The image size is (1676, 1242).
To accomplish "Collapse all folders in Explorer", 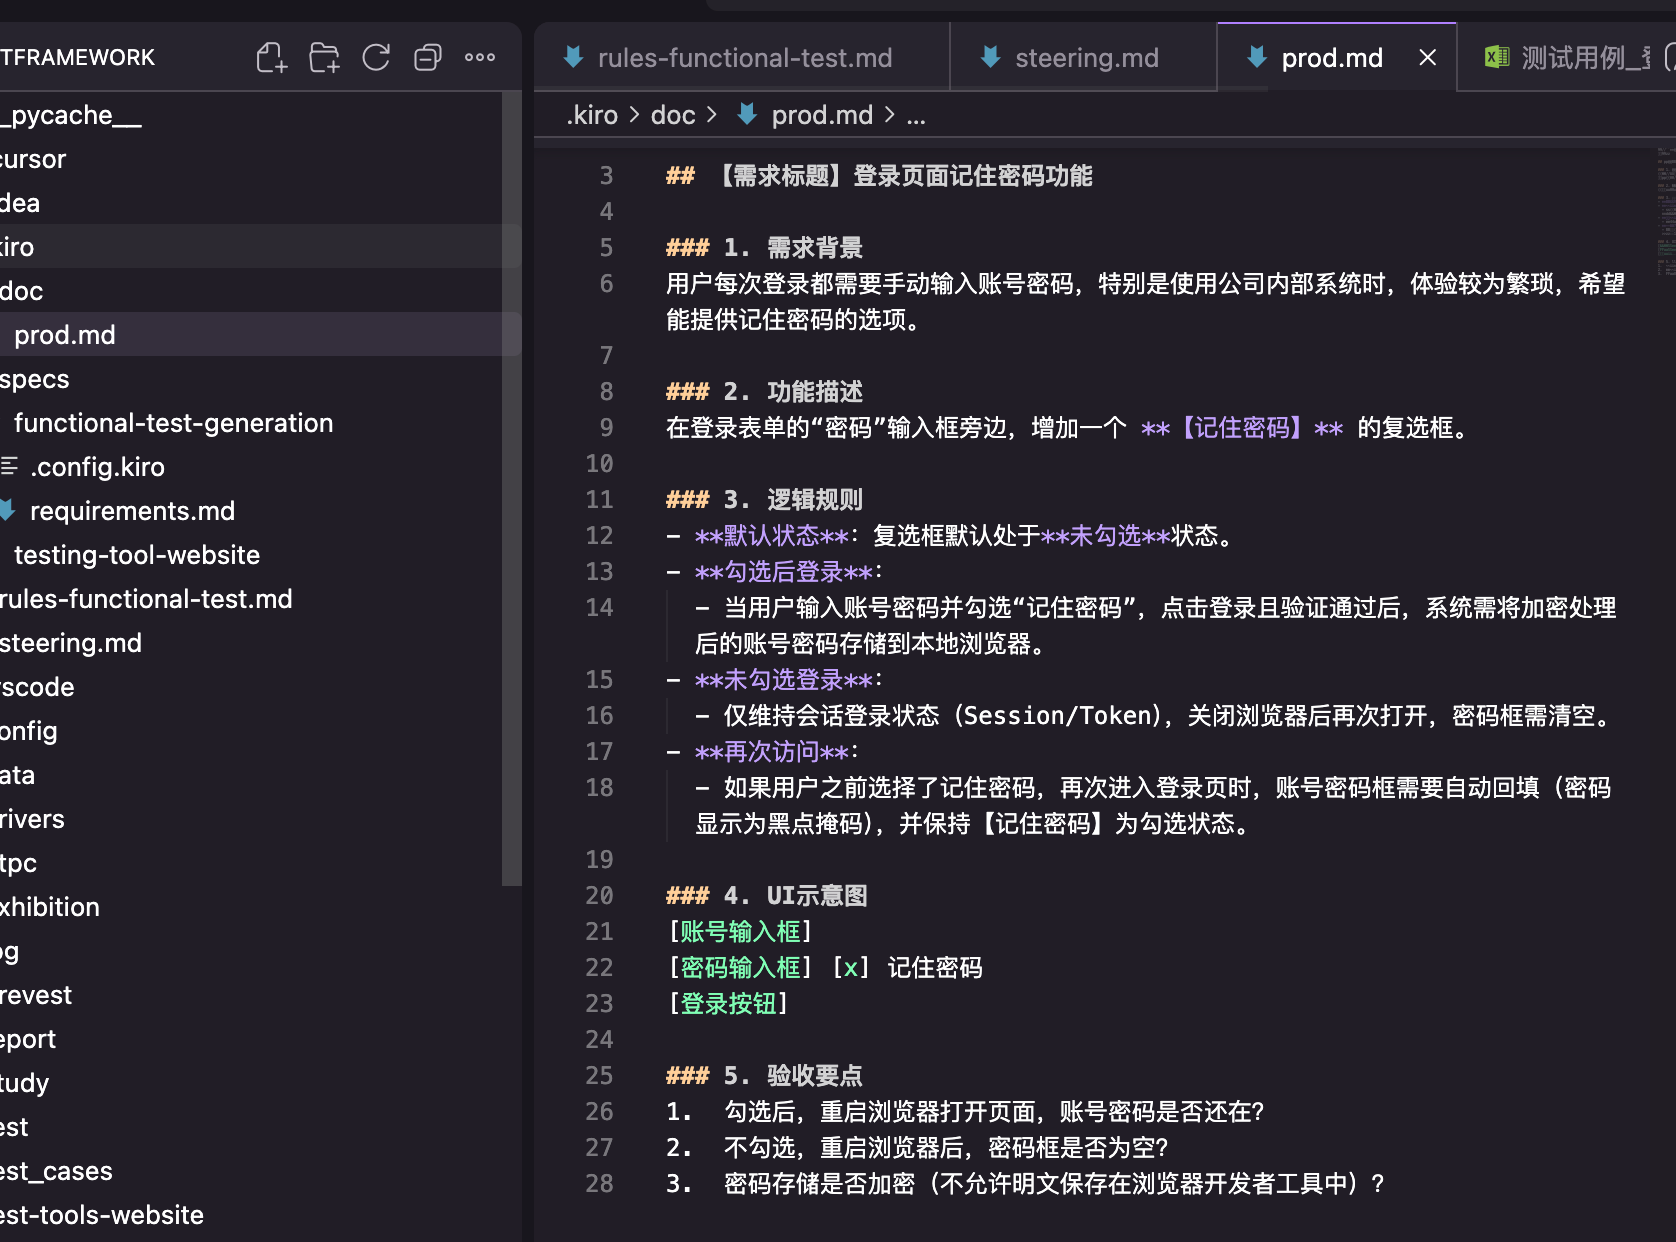I will pyautogui.click(x=428, y=57).
